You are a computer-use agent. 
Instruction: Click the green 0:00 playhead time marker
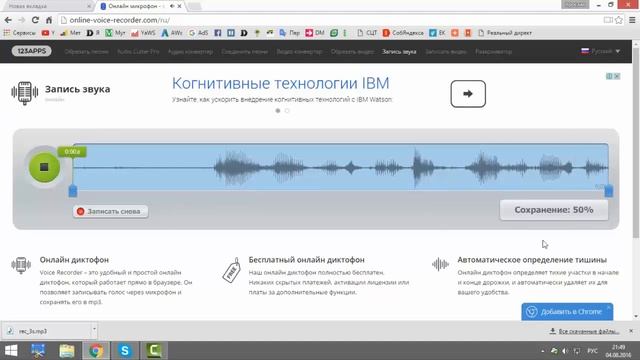(x=72, y=152)
